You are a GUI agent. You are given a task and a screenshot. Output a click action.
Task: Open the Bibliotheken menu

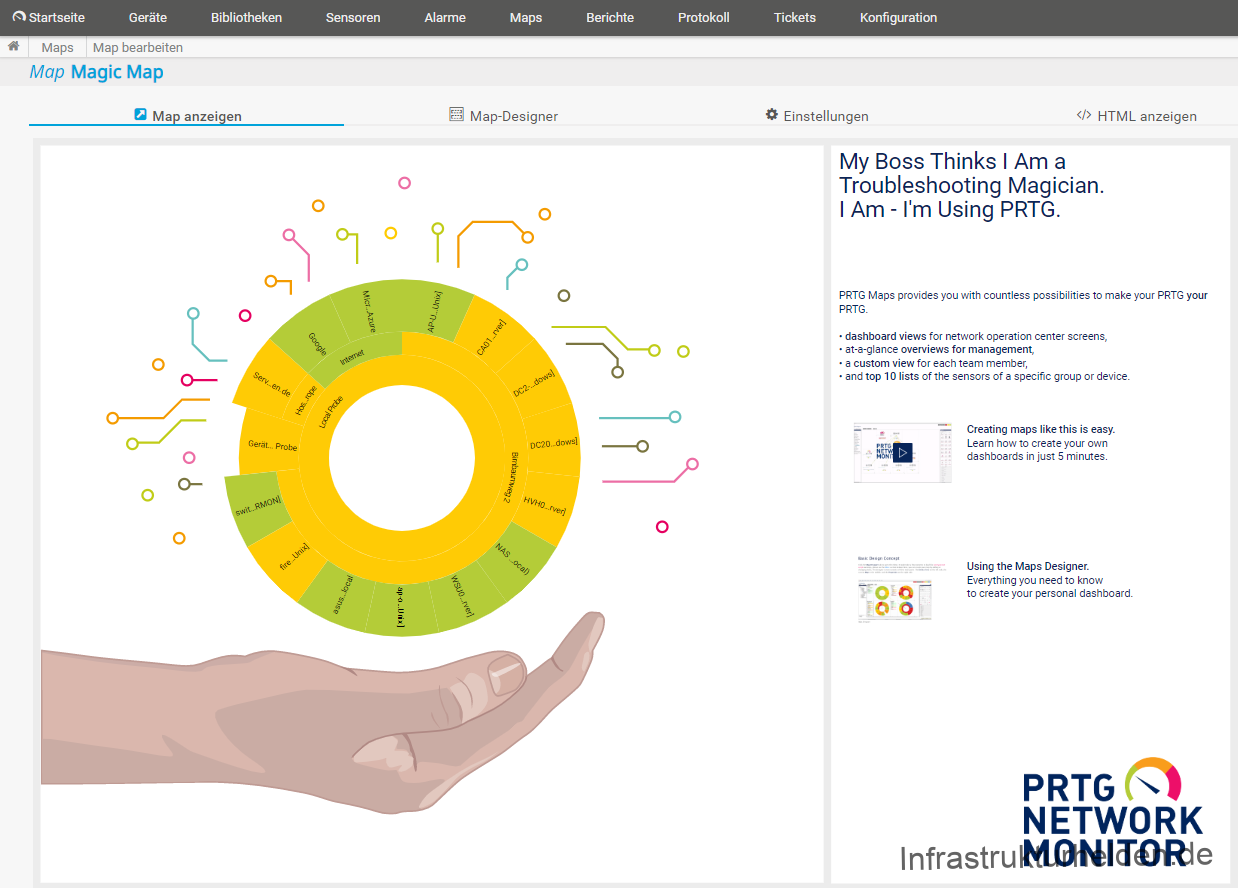tap(247, 18)
